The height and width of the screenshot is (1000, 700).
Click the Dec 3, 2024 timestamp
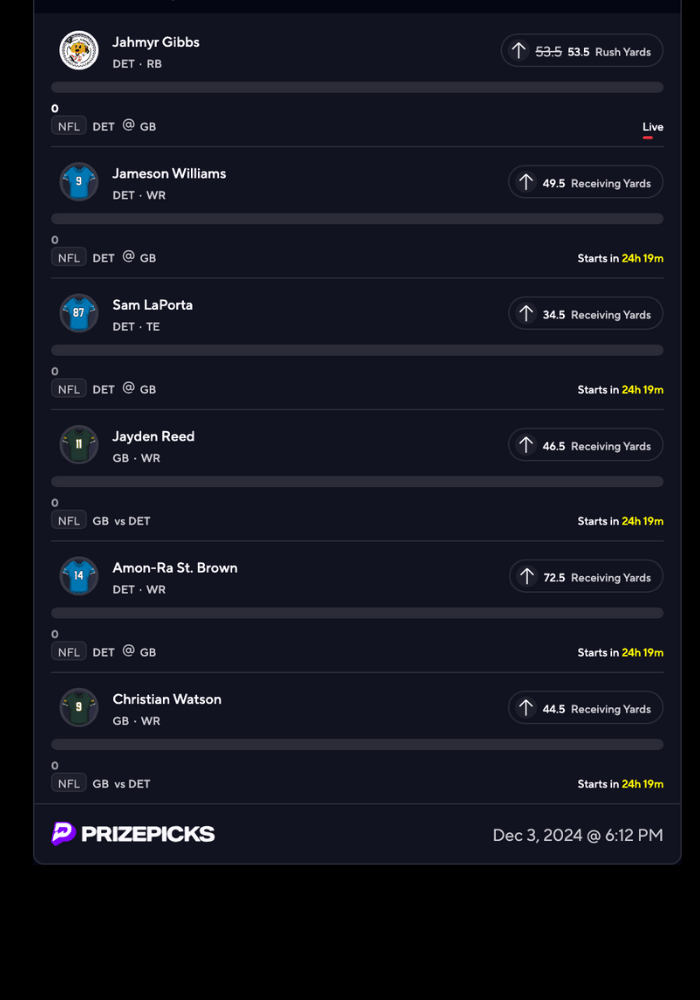pos(577,835)
